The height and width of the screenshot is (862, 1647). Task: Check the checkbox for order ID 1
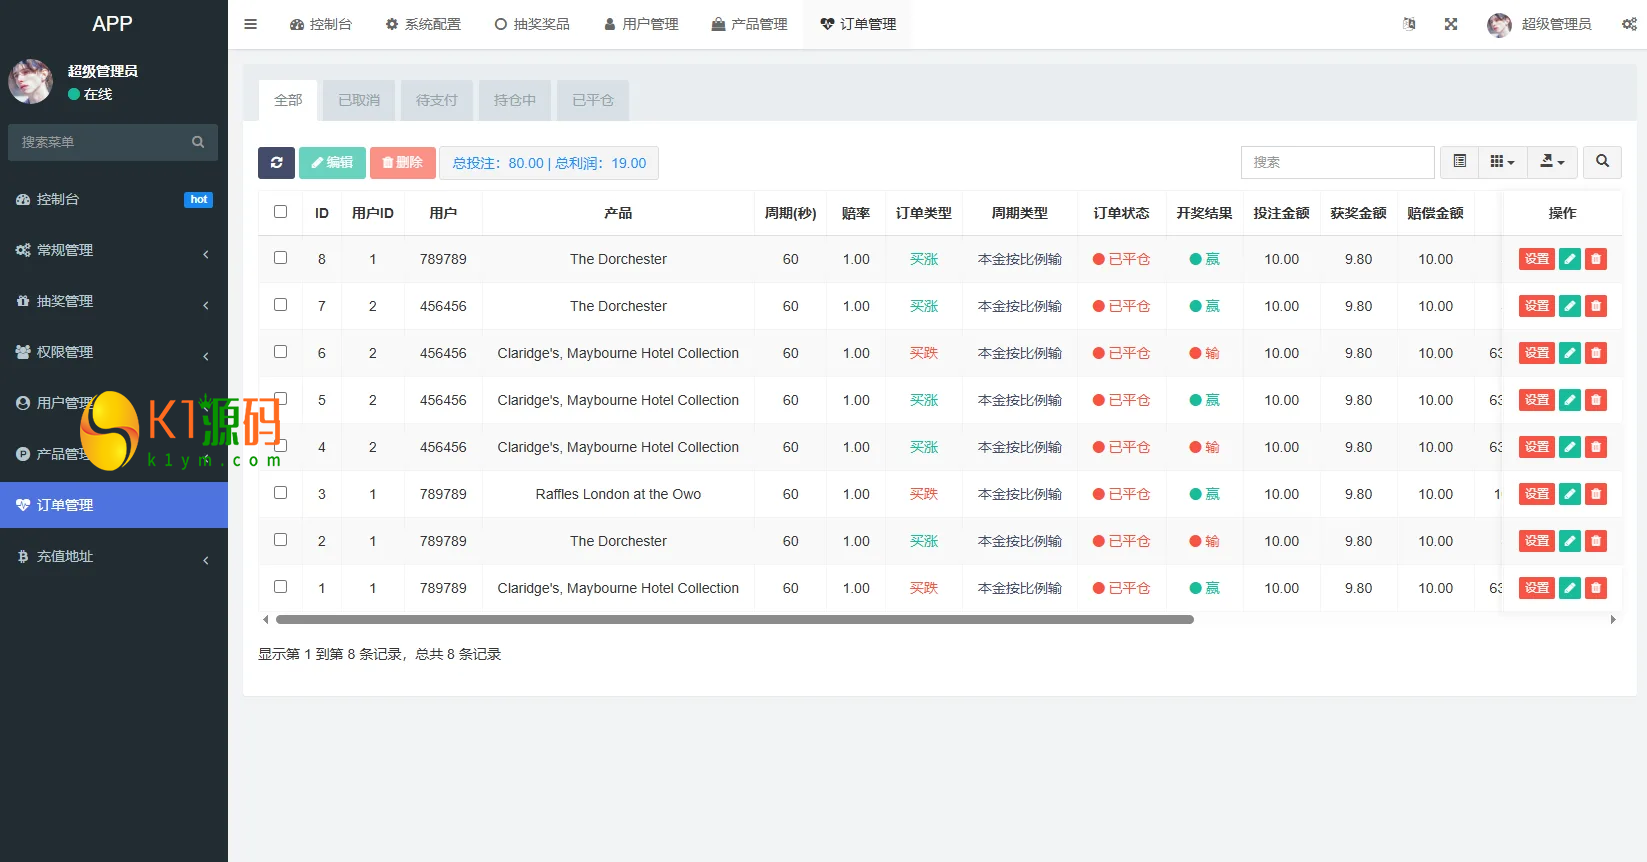pos(280,587)
